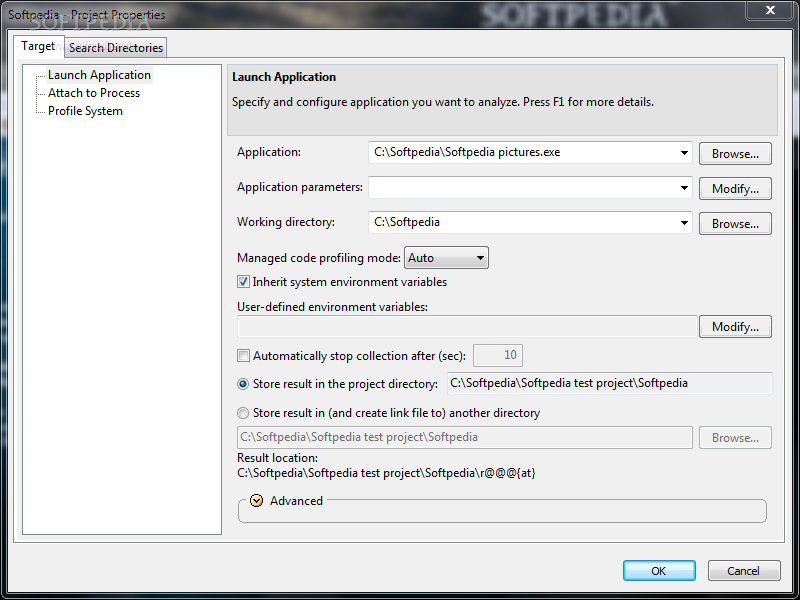Image resolution: width=800 pixels, height=600 pixels.
Task: Open Managed code profiling mode dropdown
Action: point(446,258)
